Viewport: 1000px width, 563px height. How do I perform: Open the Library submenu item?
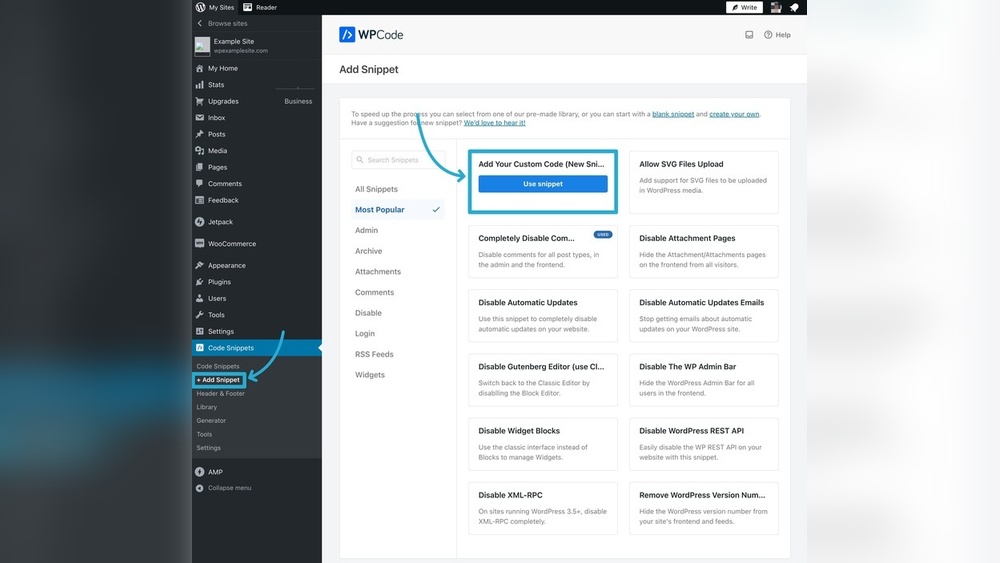[207, 407]
